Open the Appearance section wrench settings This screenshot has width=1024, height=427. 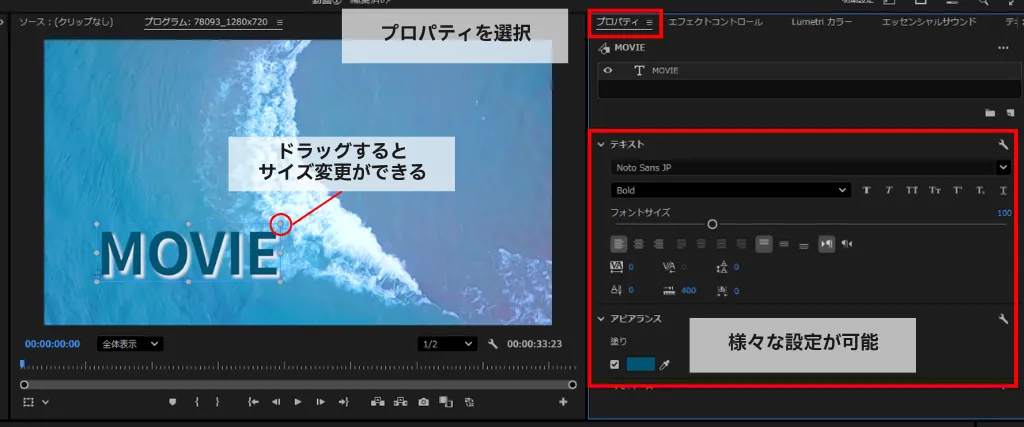[x=1004, y=319]
